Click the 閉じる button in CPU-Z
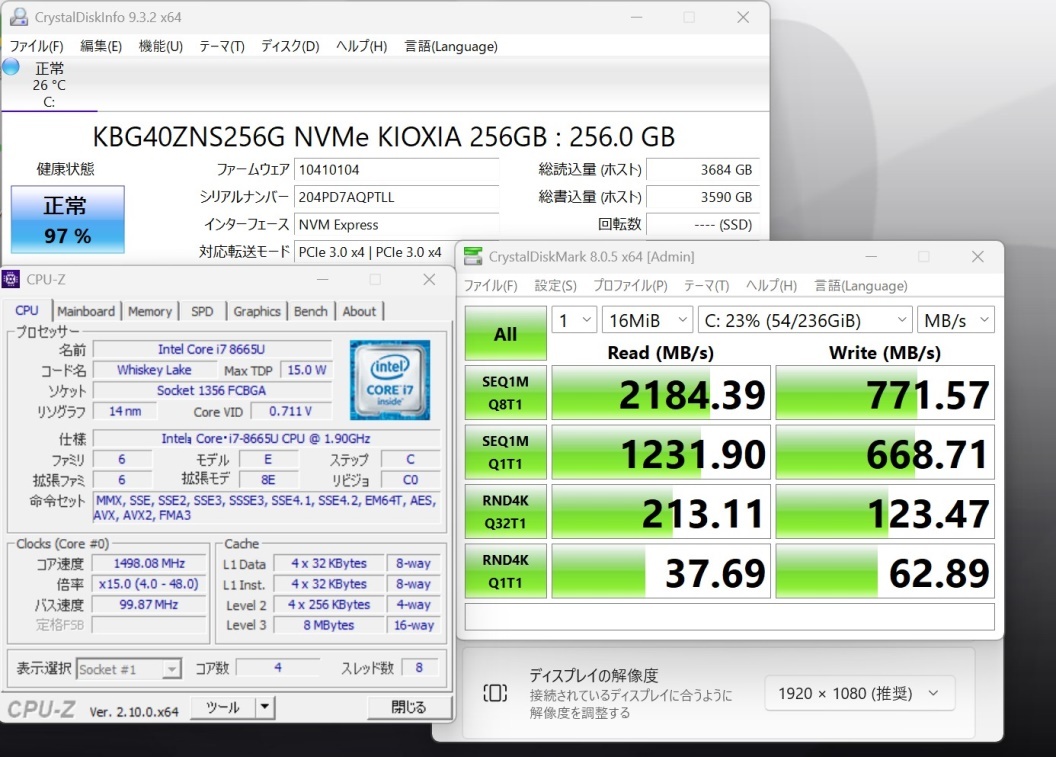 click(x=409, y=707)
